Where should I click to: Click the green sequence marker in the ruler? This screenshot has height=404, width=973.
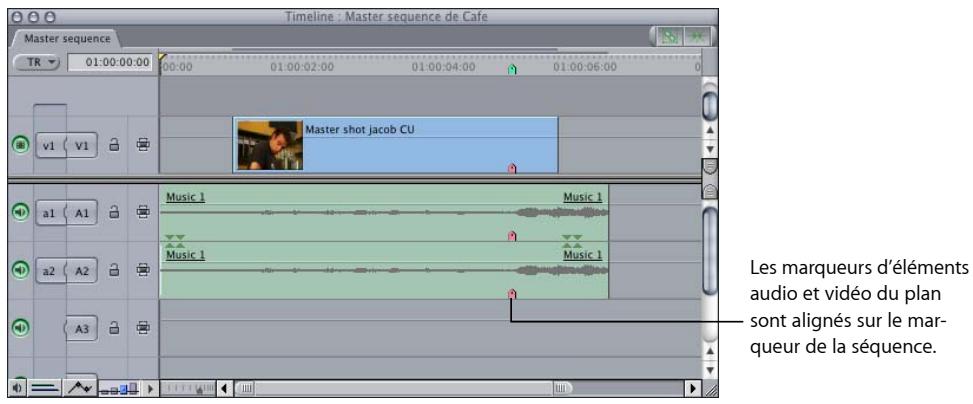tap(512, 70)
